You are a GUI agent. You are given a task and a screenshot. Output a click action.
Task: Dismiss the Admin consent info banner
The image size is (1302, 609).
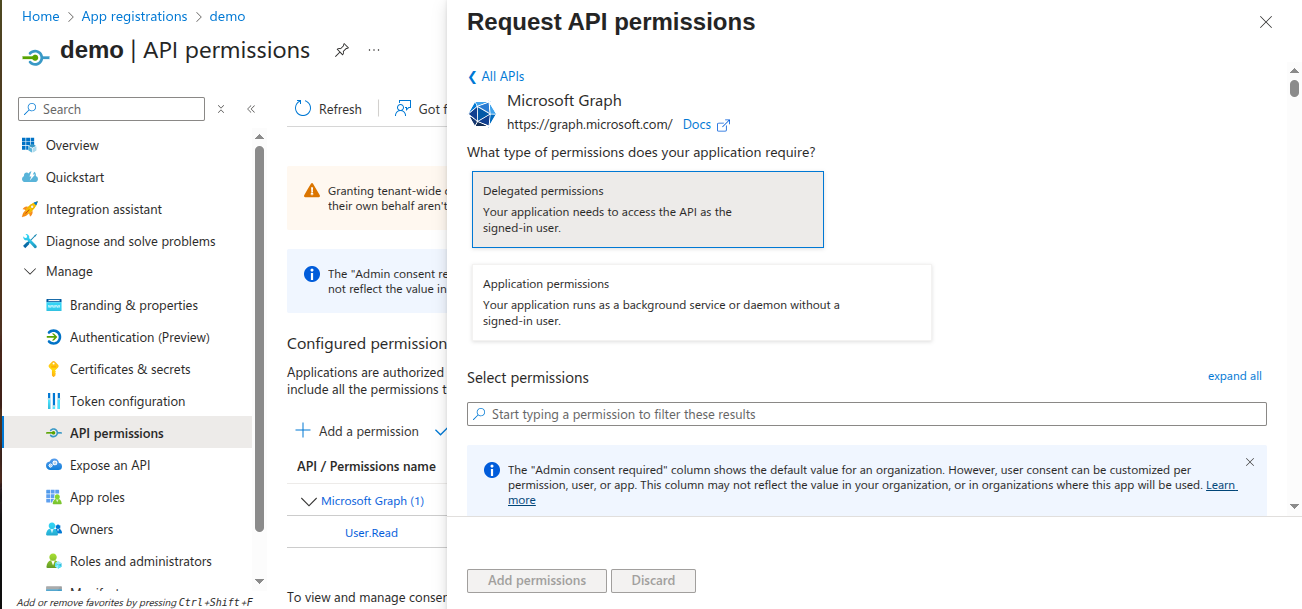(x=1250, y=462)
